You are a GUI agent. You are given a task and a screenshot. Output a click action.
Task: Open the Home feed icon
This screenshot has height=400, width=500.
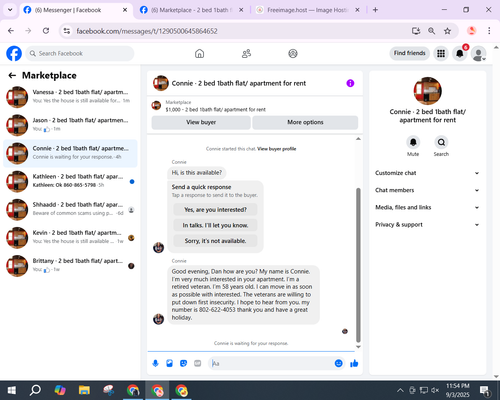coord(199,53)
